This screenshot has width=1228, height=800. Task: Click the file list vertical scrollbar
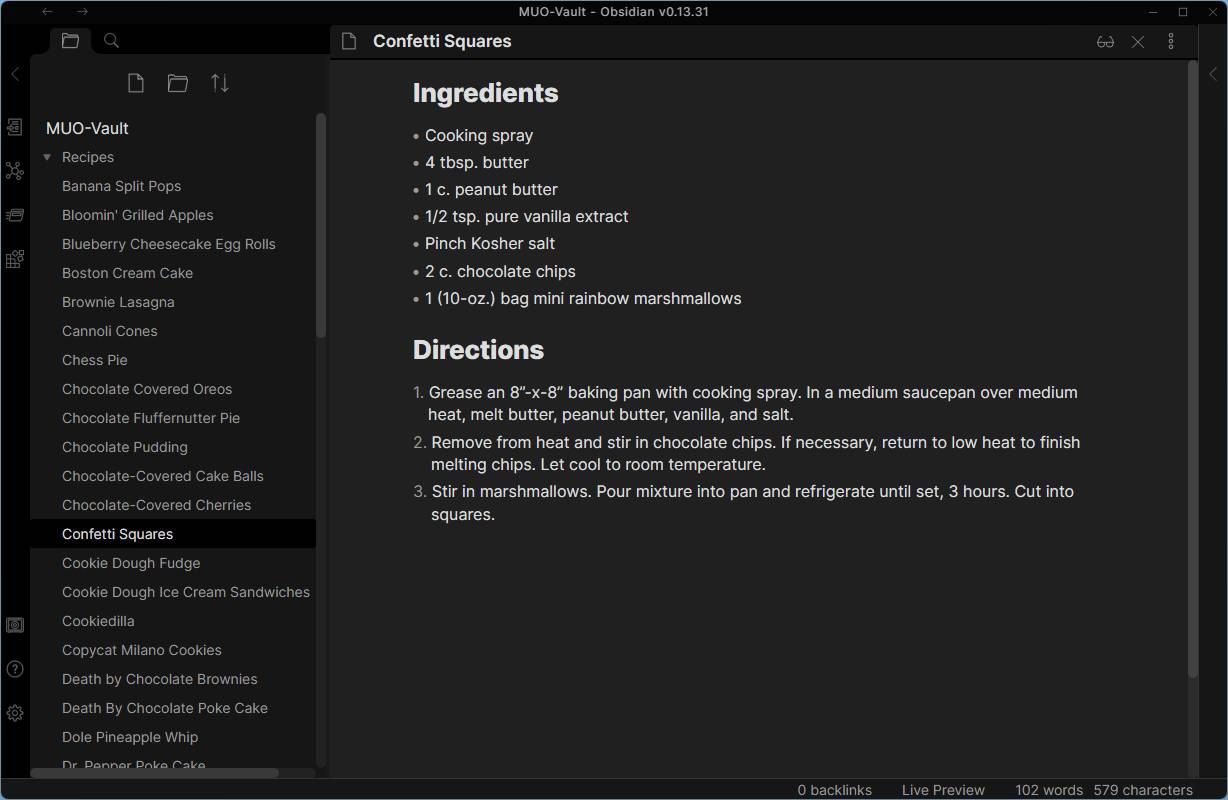point(321,225)
